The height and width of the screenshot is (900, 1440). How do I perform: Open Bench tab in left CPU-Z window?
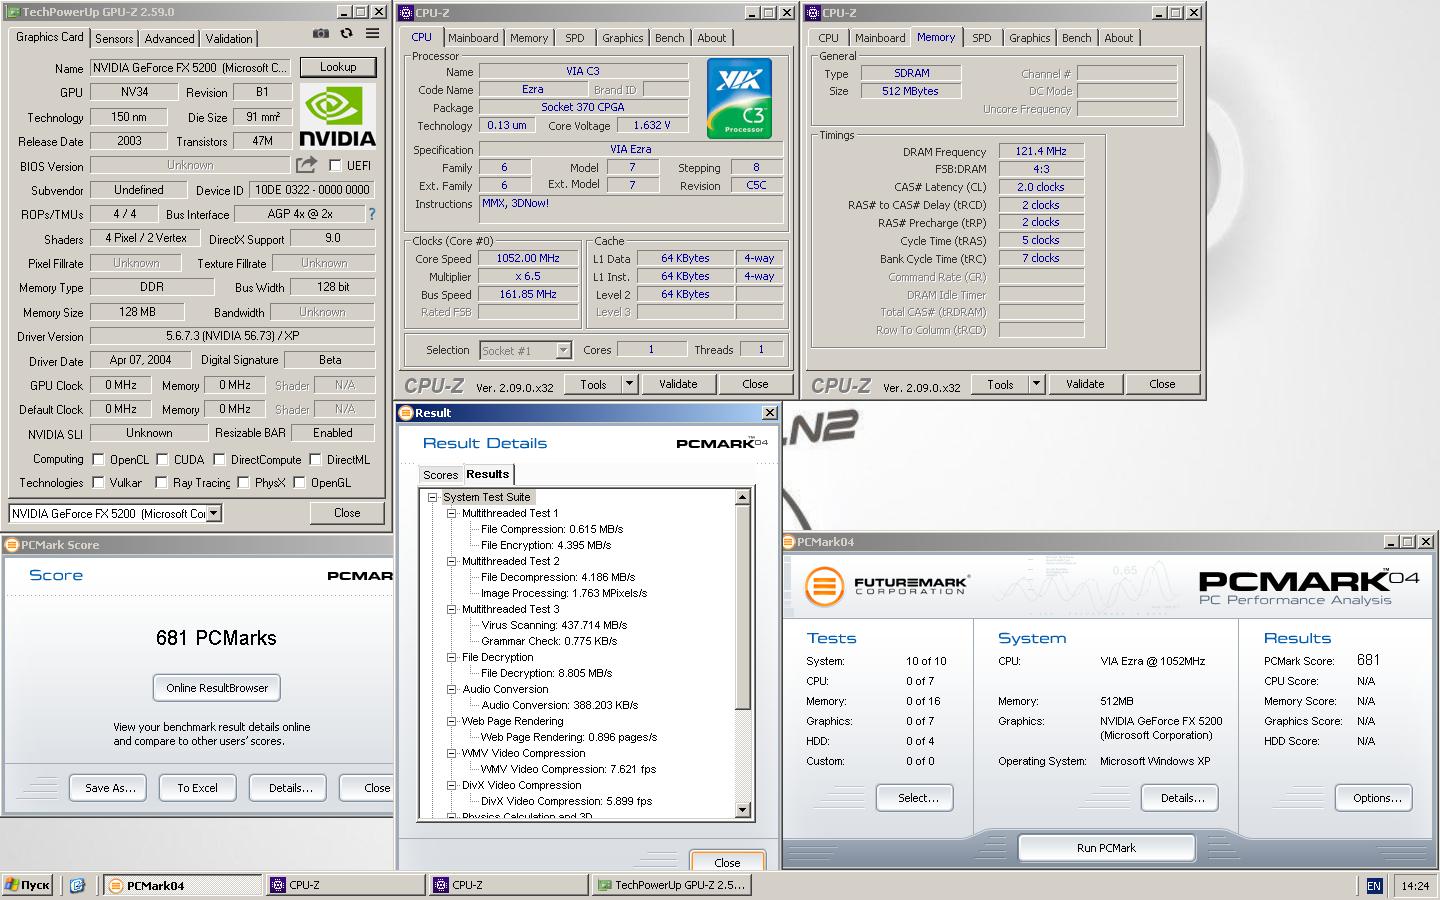click(x=670, y=38)
